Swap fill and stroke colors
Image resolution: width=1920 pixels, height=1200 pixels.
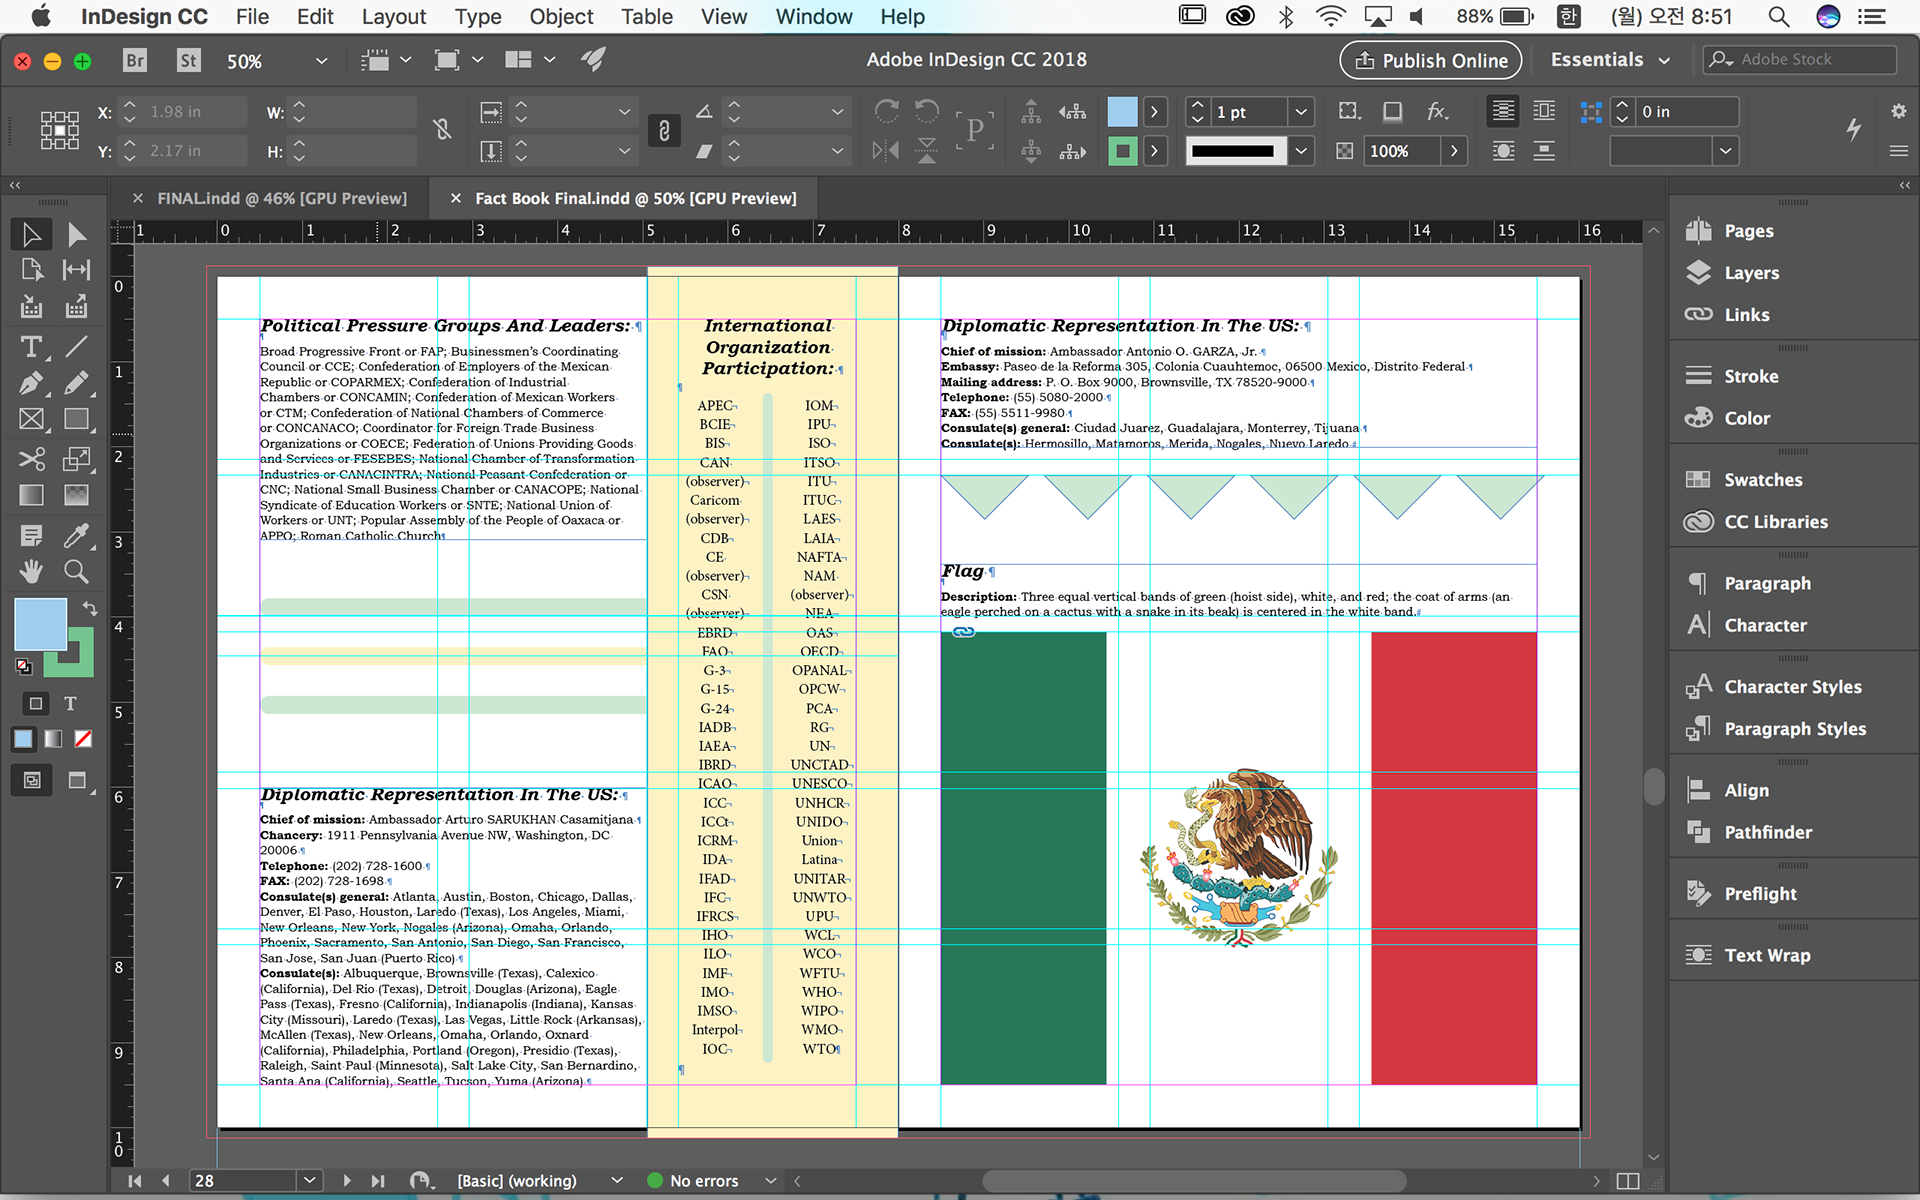[x=89, y=608]
